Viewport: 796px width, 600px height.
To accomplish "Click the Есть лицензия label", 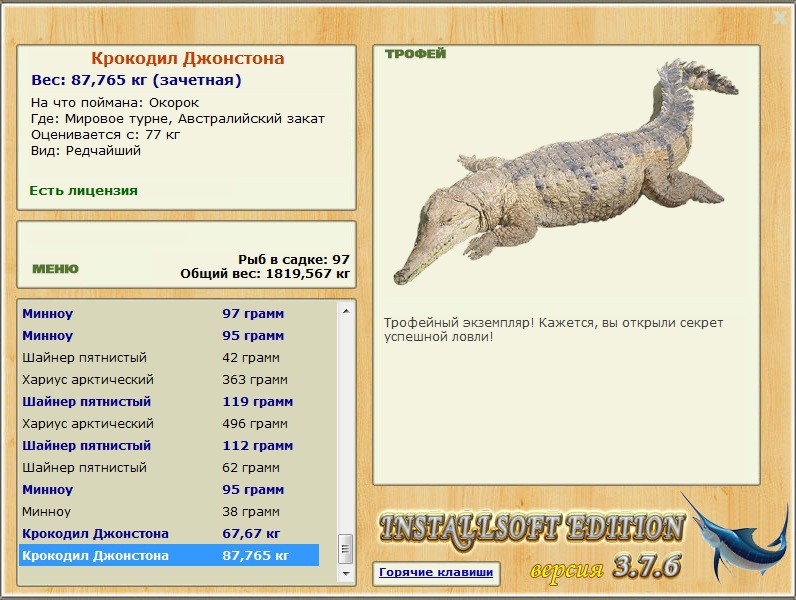I will click(x=84, y=191).
